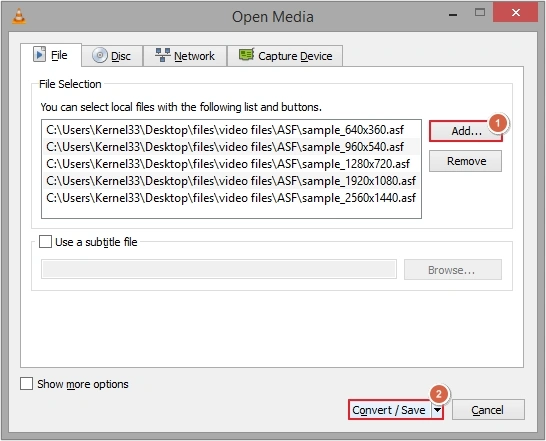The height and width of the screenshot is (441, 546).
Task: Minimize the Open Media dialog
Action: pyautogui.click(x=453, y=14)
